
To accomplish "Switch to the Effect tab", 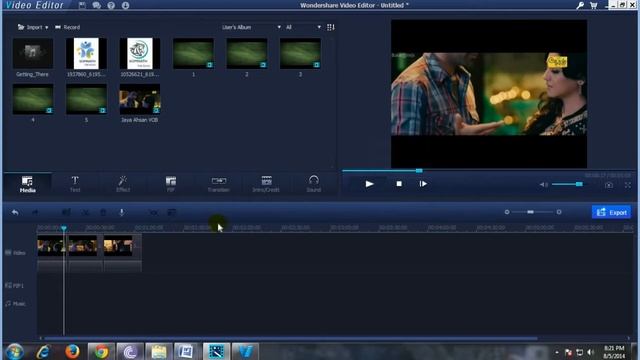I will (123, 184).
